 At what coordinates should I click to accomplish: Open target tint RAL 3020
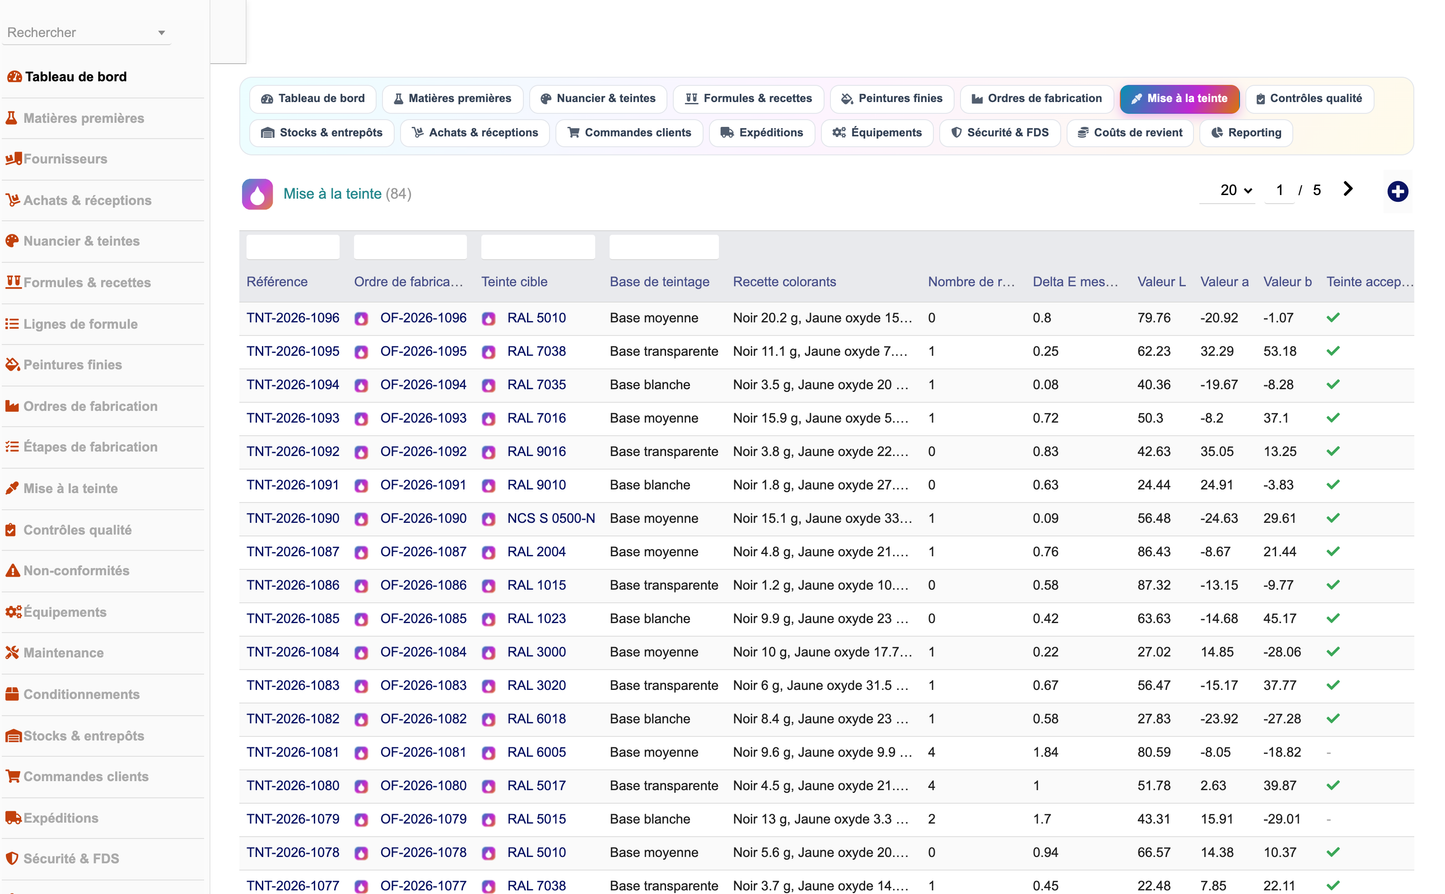(536, 685)
